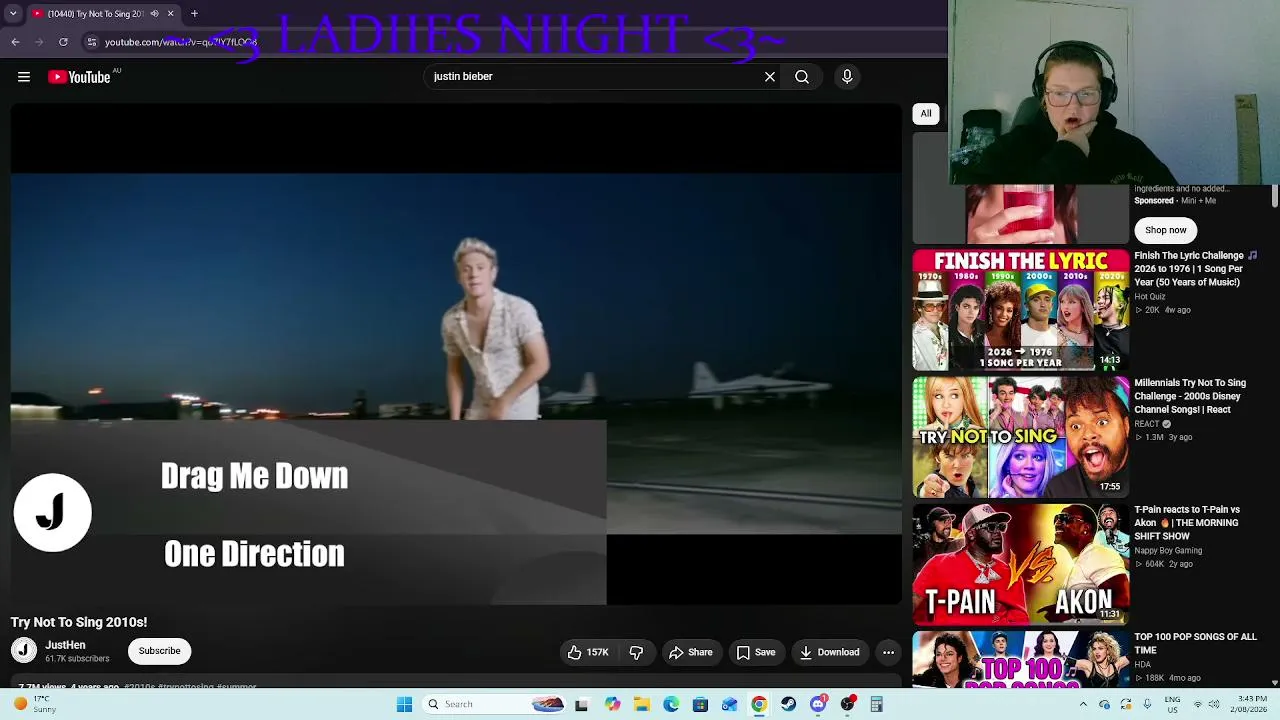1280x720 pixels.
Task: Clear the justin bieber search text
Action: (x=770, y=77)
